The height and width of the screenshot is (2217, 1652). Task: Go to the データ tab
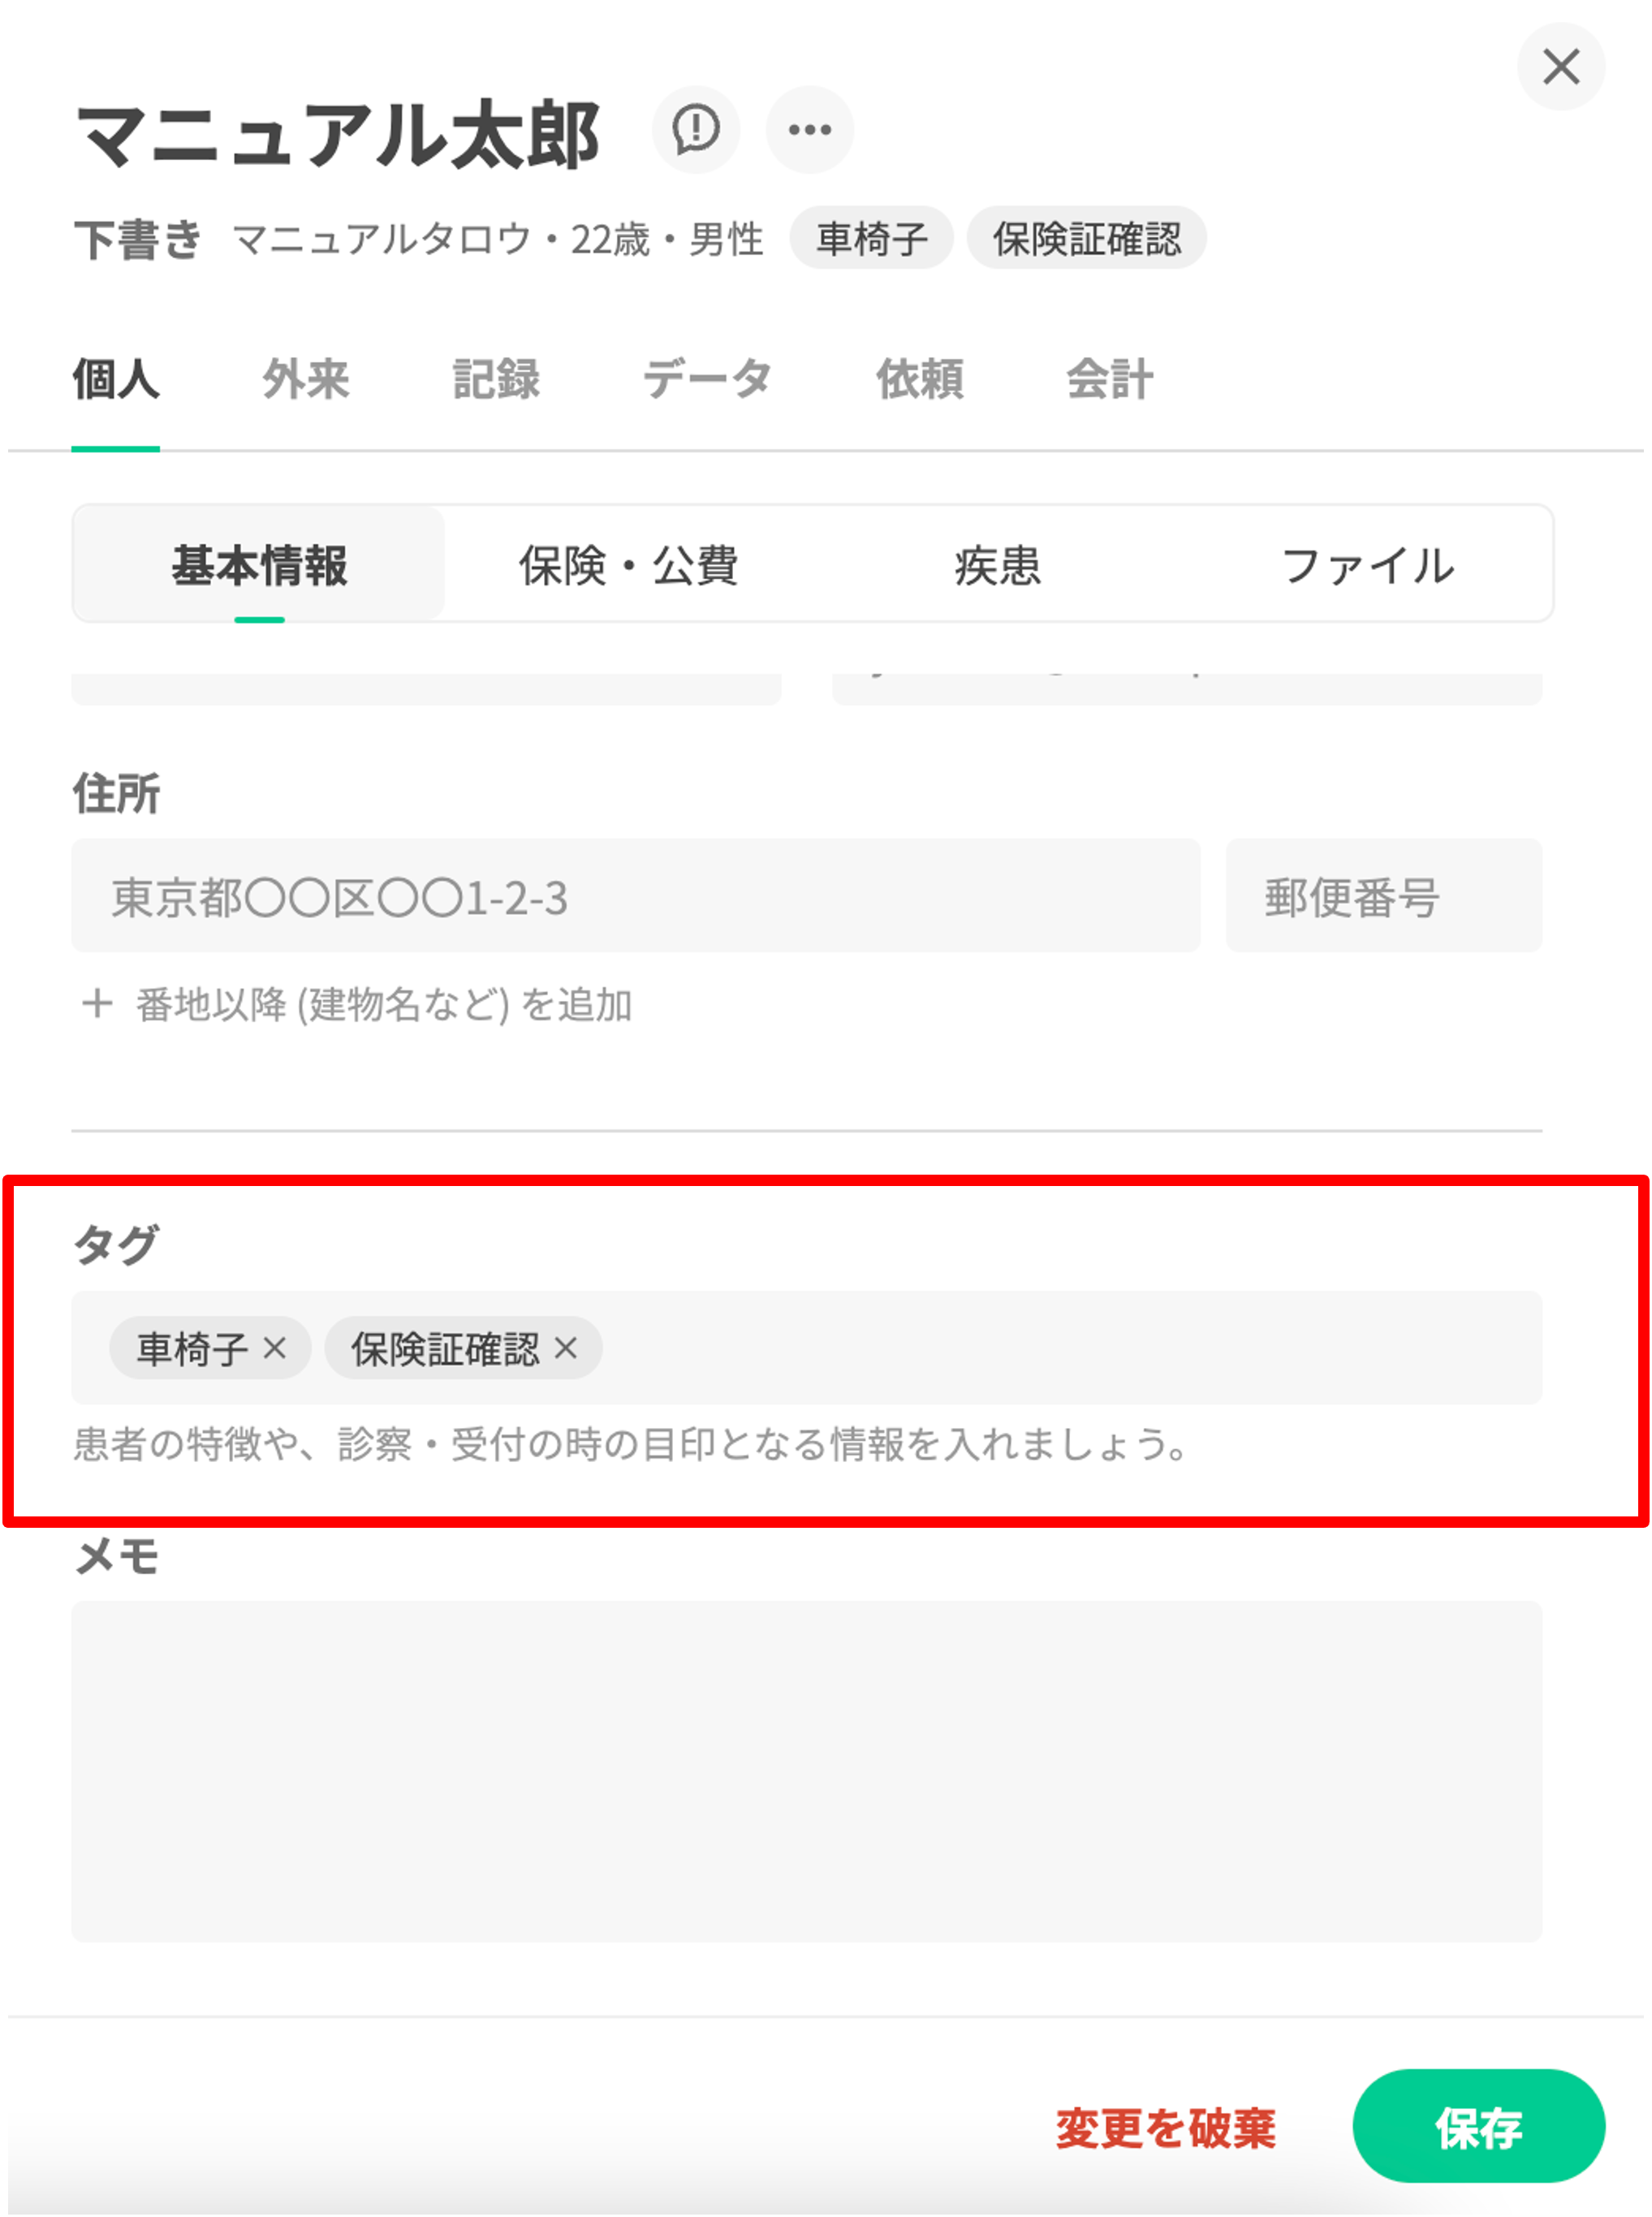[707, 380]
